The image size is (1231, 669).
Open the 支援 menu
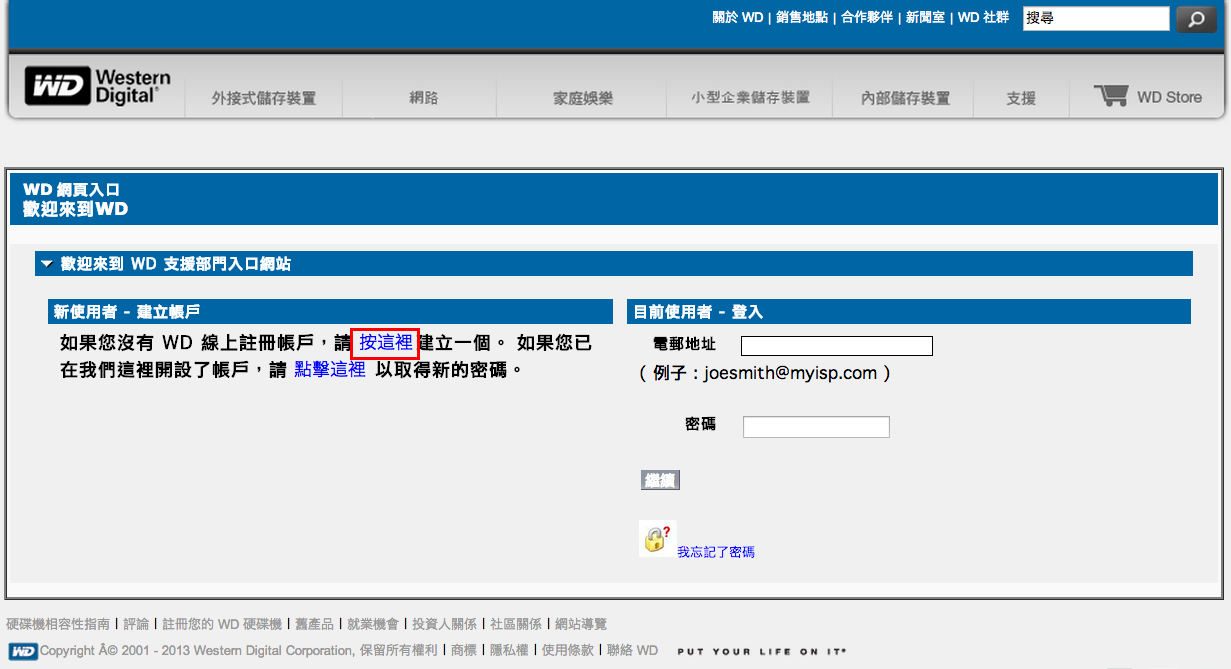pyautogui.click(x=1021, y=98)
